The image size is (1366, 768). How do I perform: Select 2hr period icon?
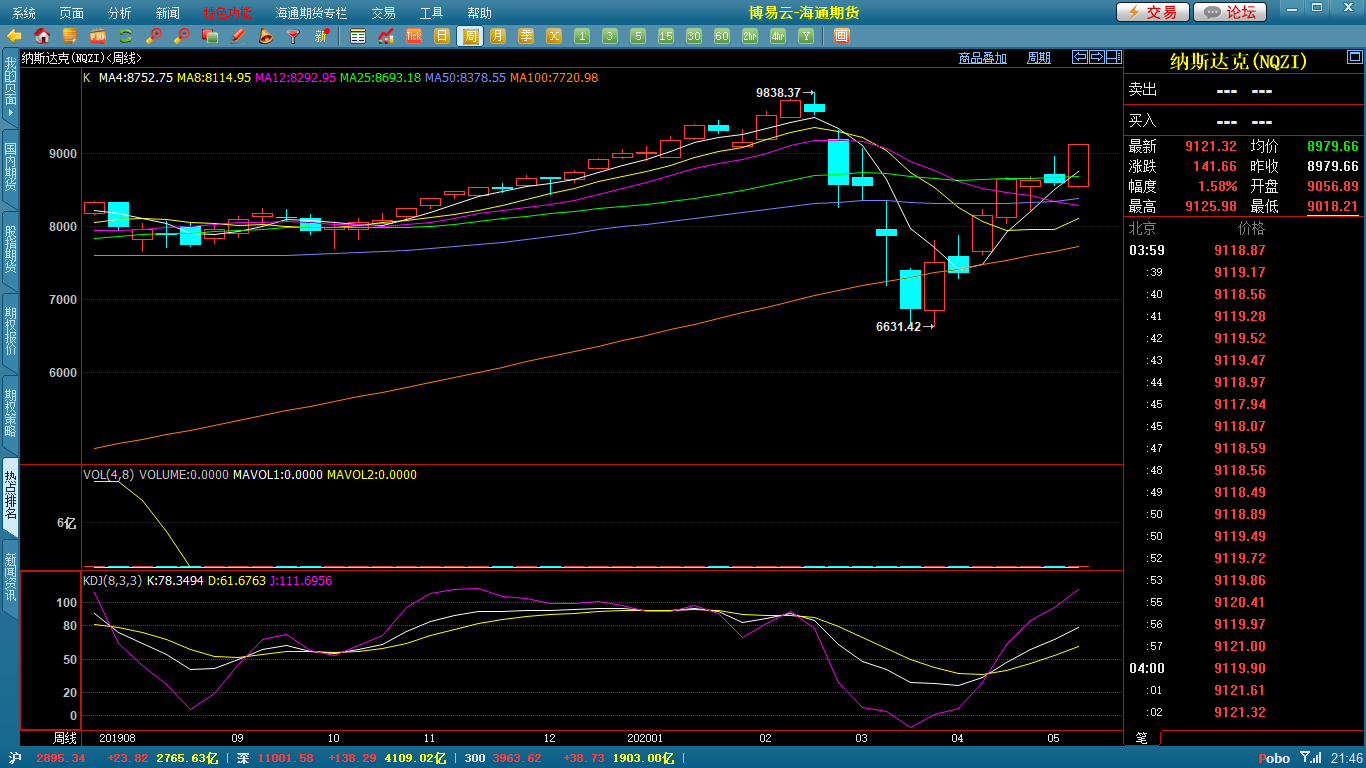tap(750, 36)
